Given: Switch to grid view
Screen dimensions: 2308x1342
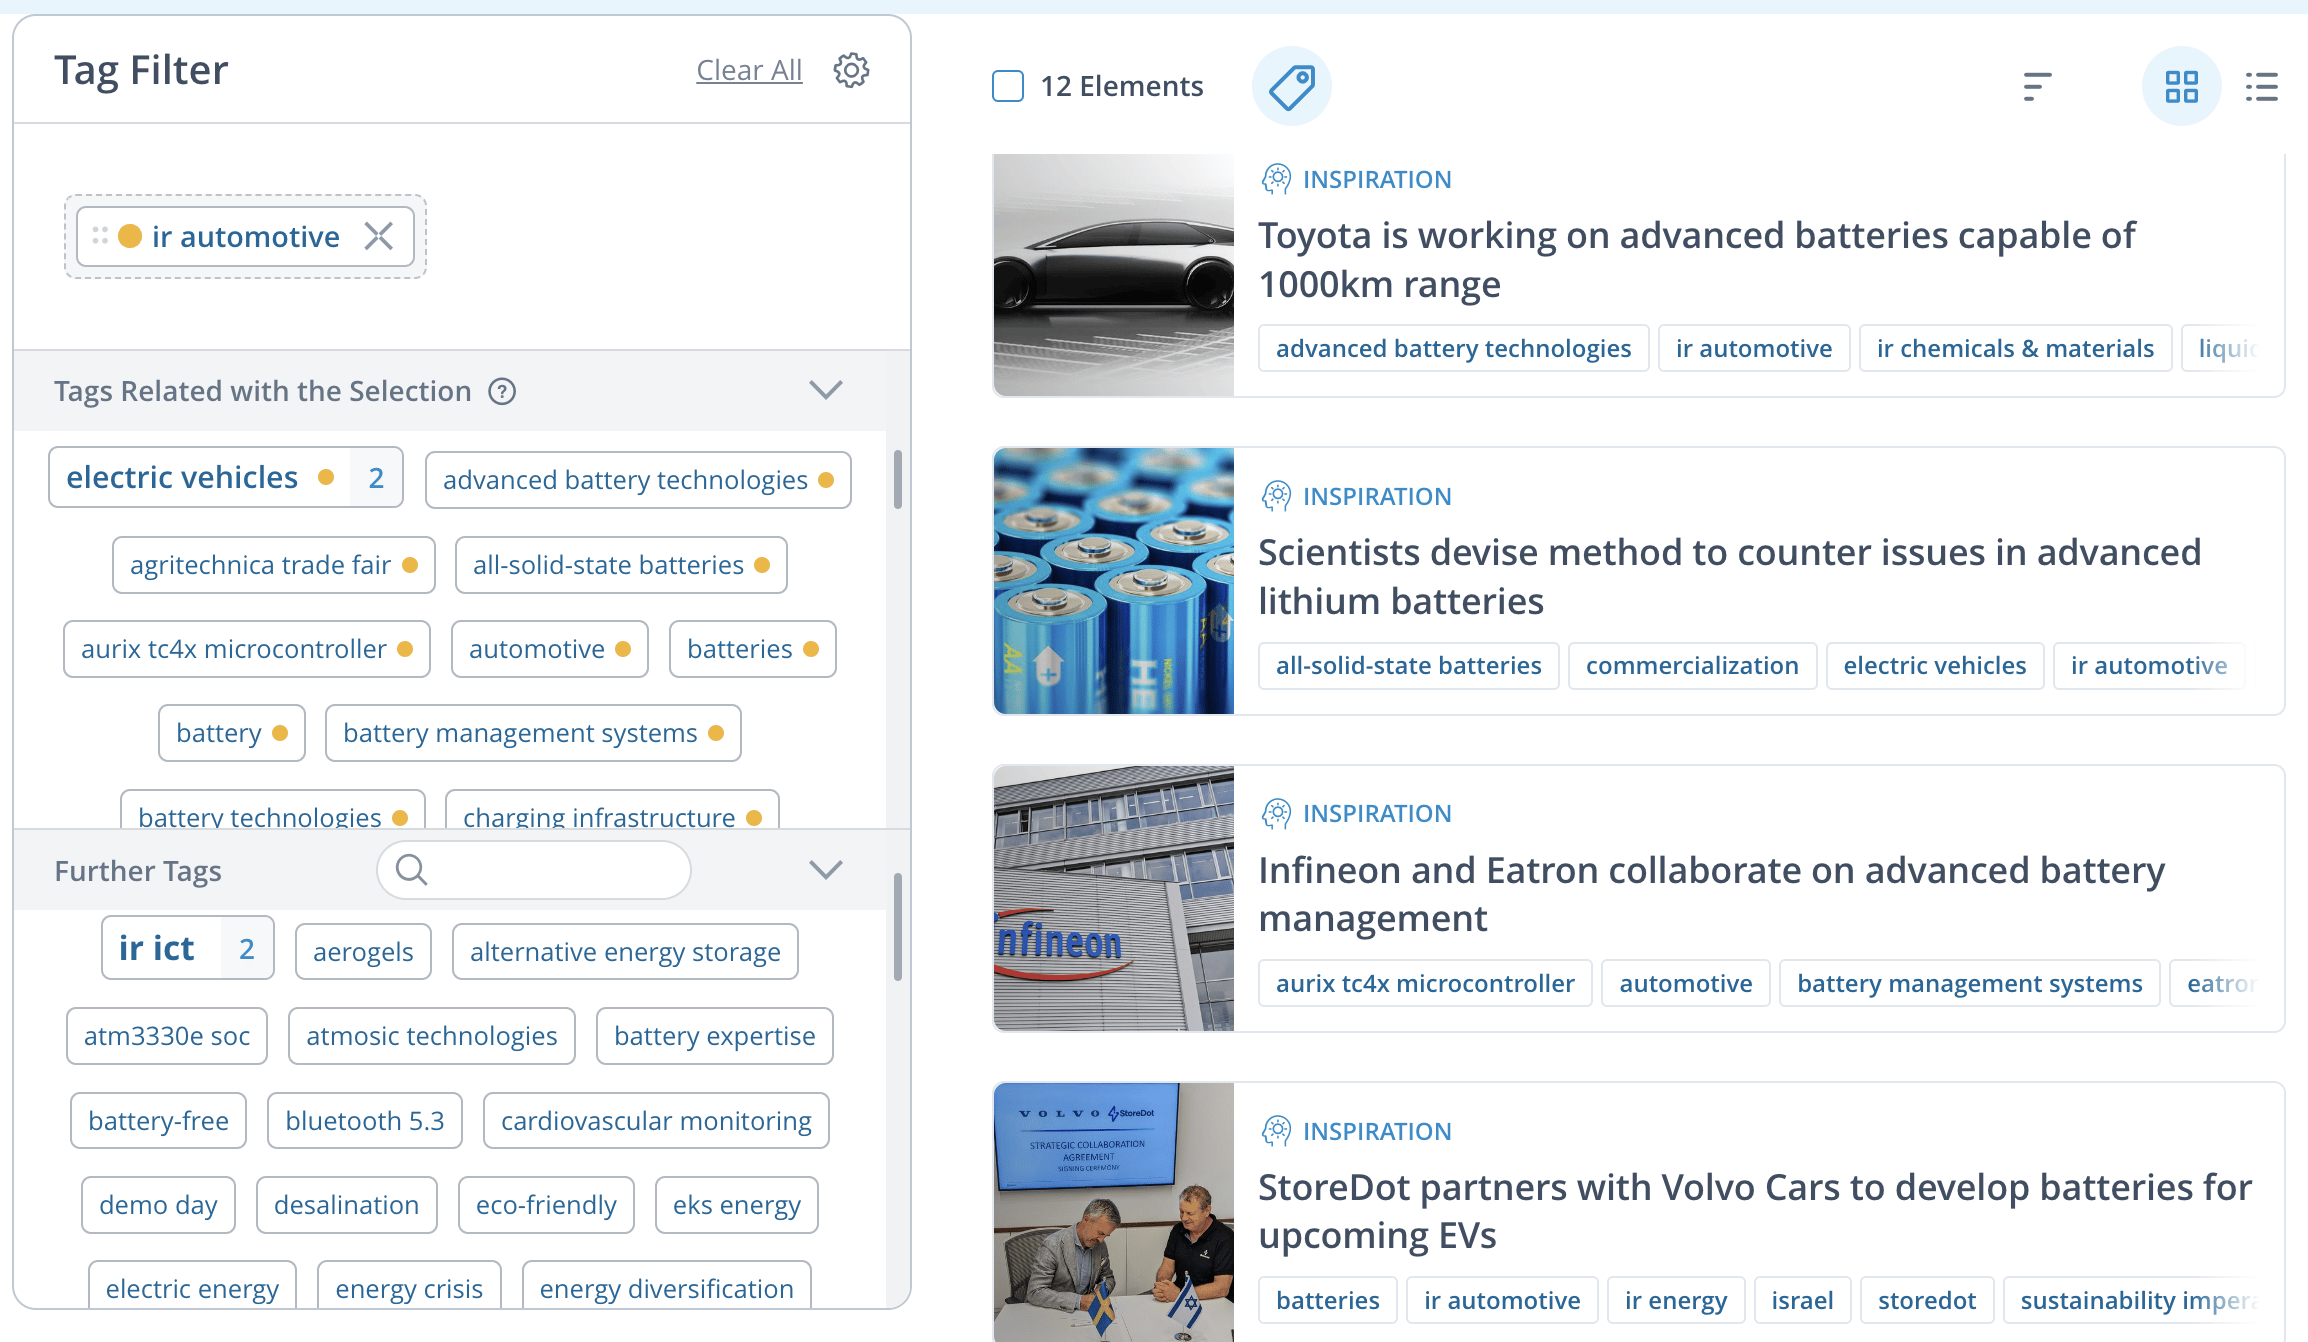Looking at the screenshot, I should point(2181,86).
